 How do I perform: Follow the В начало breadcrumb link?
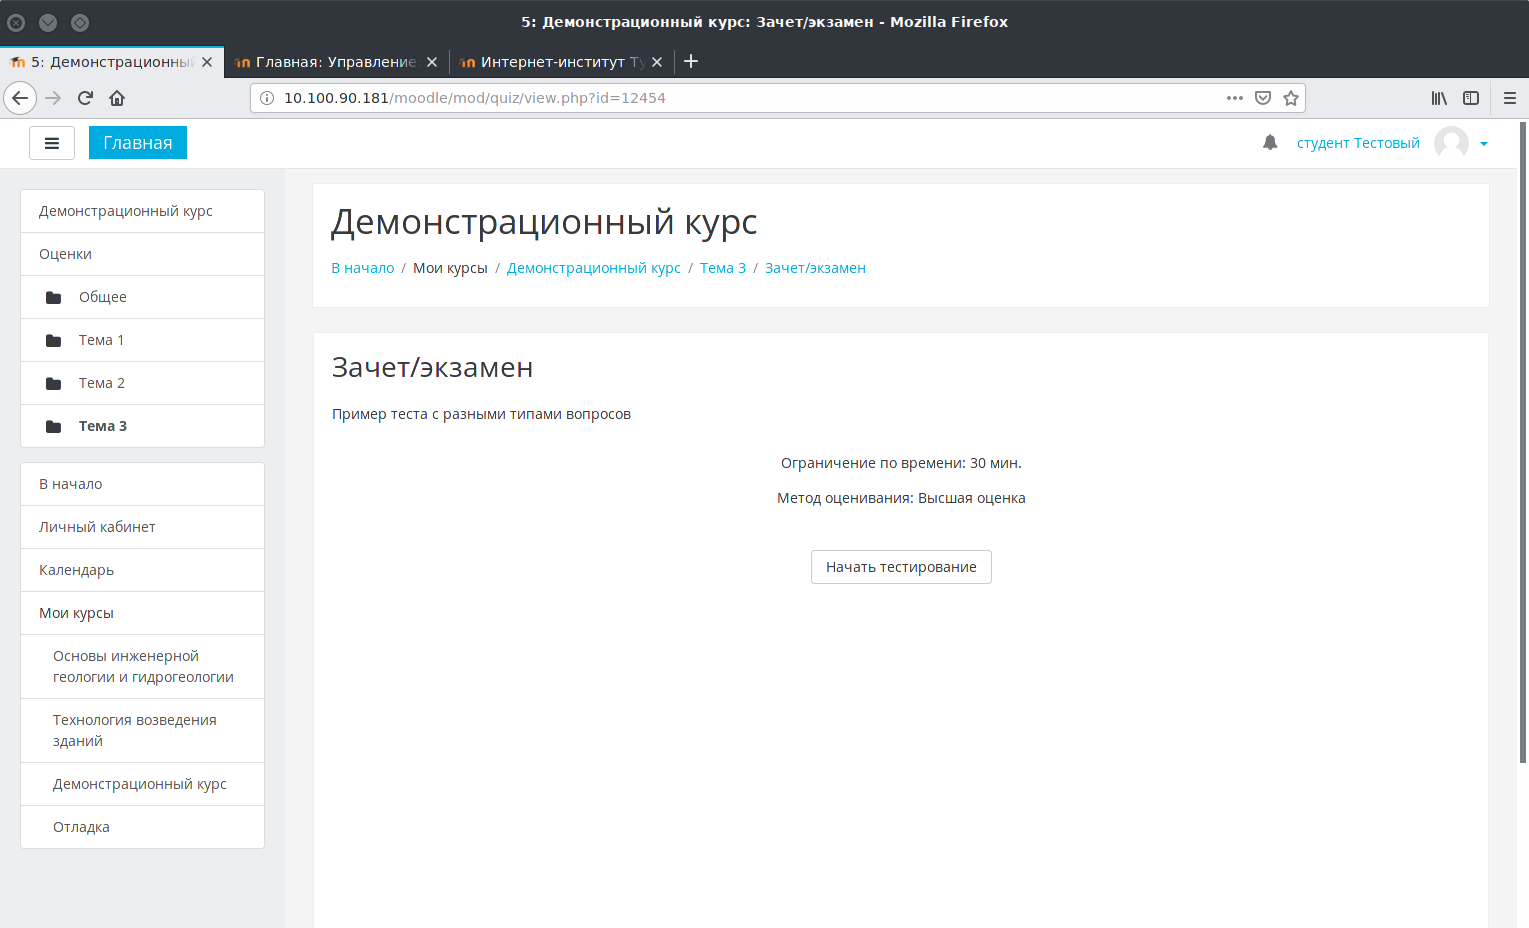click(363, 268)
